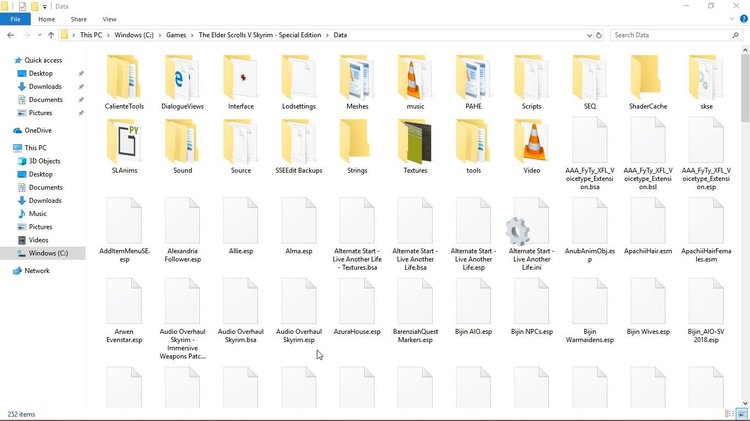Image resolution: width=750 pixels, height=421 pixels.
Task: Click Games in the address path
Action: click(176, 35)
